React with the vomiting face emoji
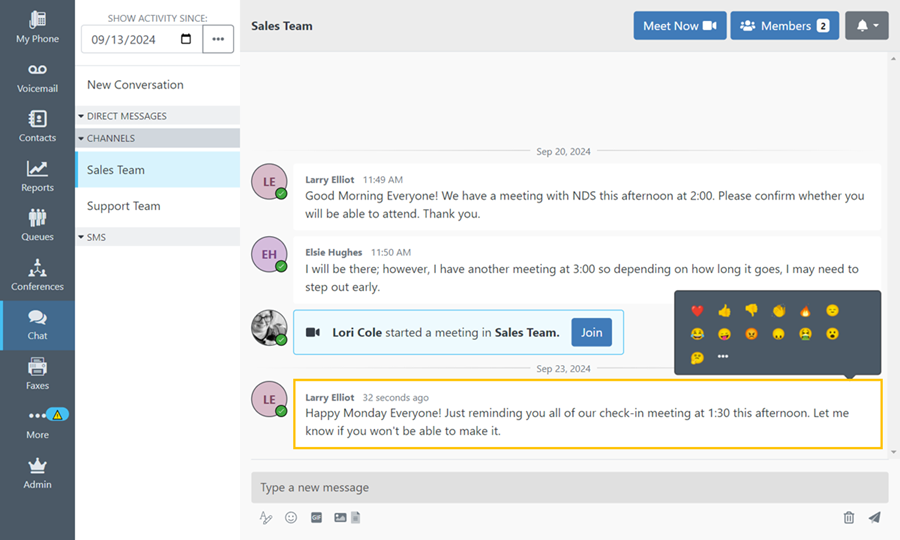The height and width of the screenshot is (540, 900). click(x=805, y=334)
